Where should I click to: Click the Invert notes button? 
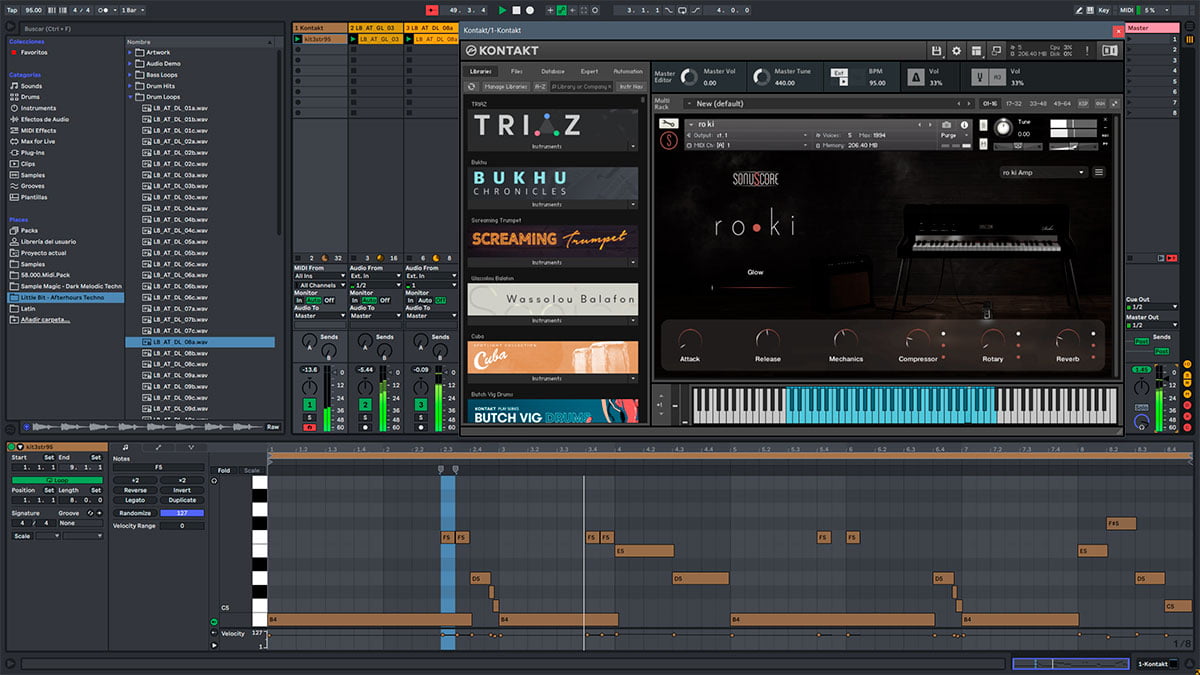182,490
